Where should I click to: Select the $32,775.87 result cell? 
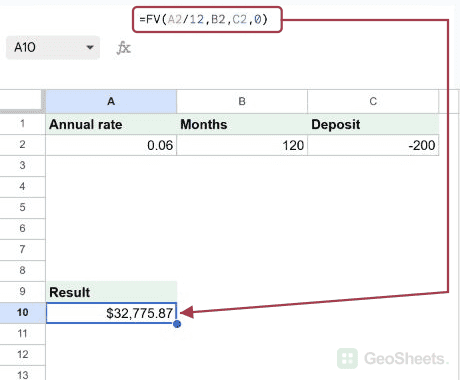pos(111,313)
